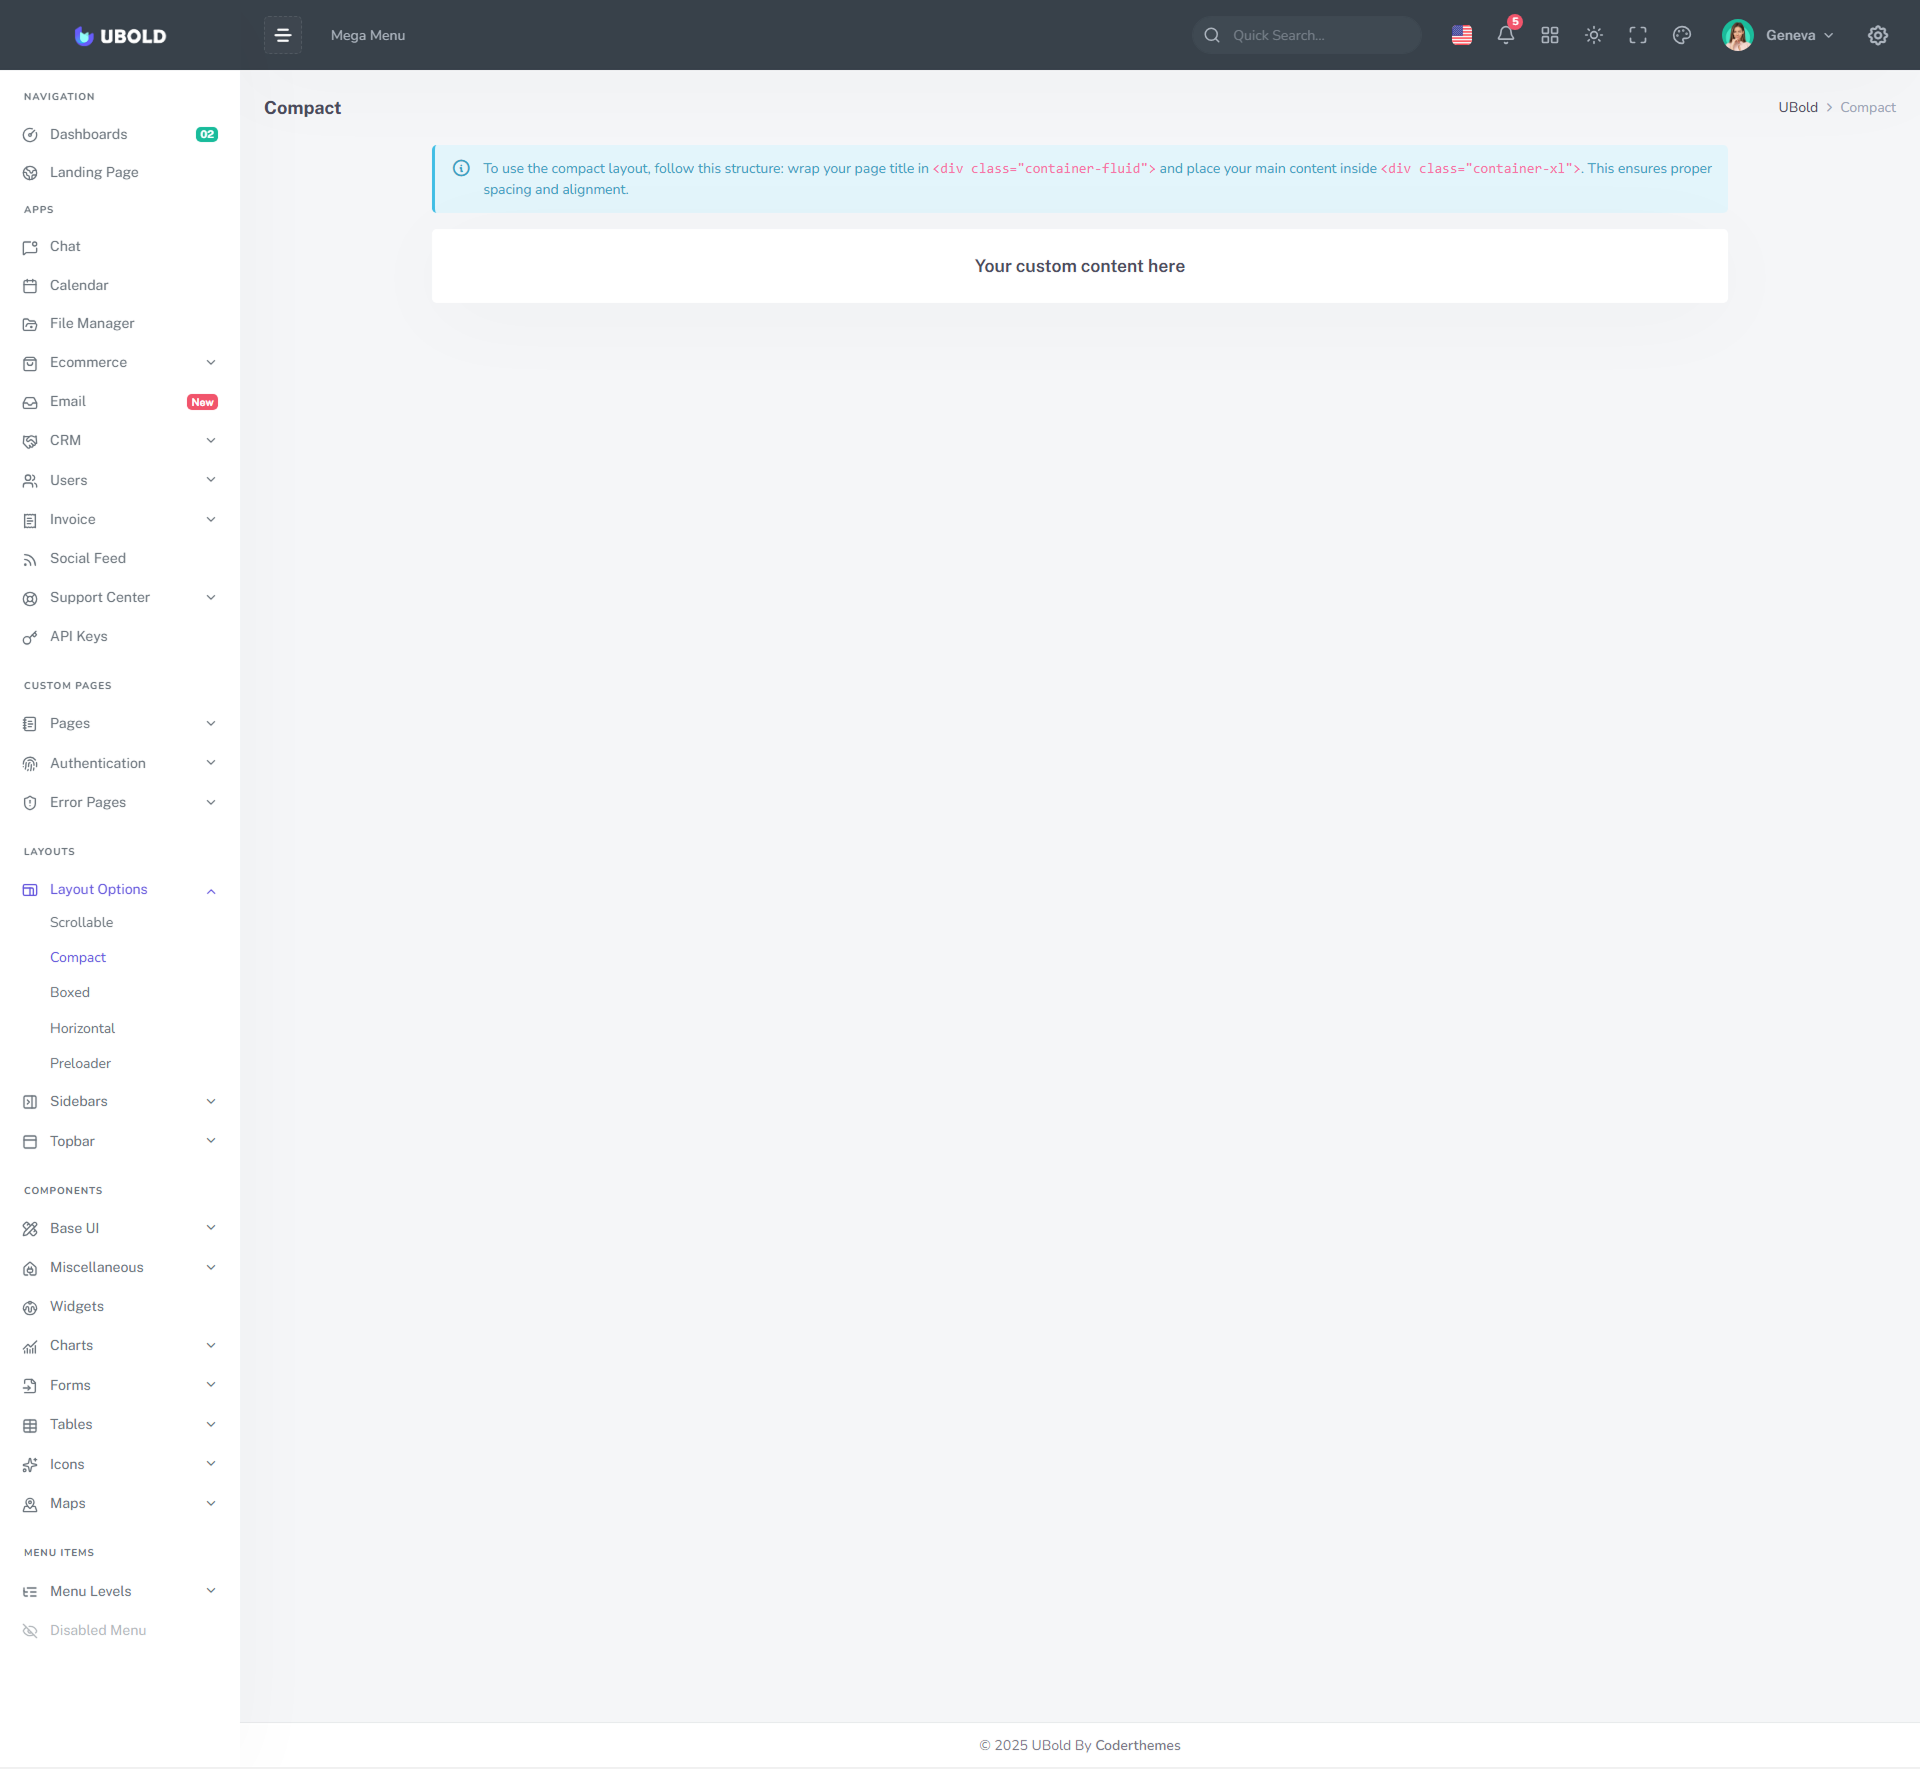
Task: Open the settings gear in topbar
Action: tap(1878, 35)
